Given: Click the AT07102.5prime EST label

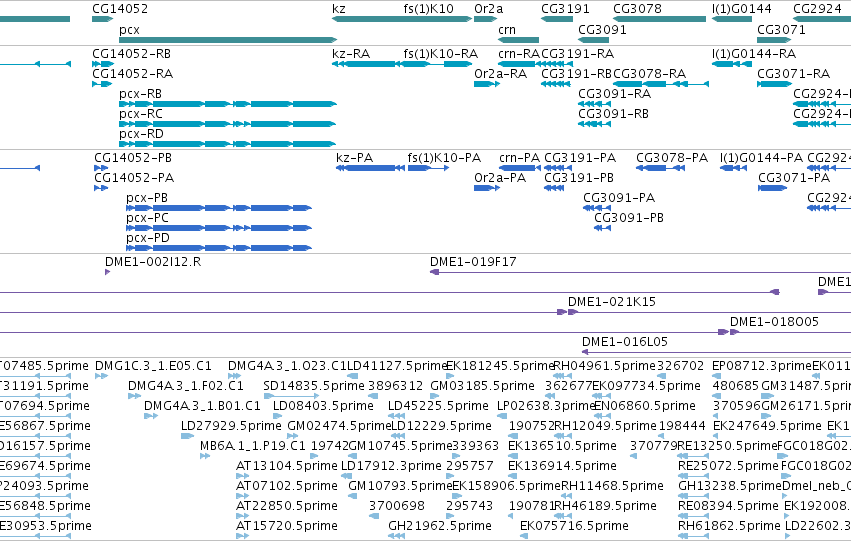Looking at the screenshot, I should point(287,486).
